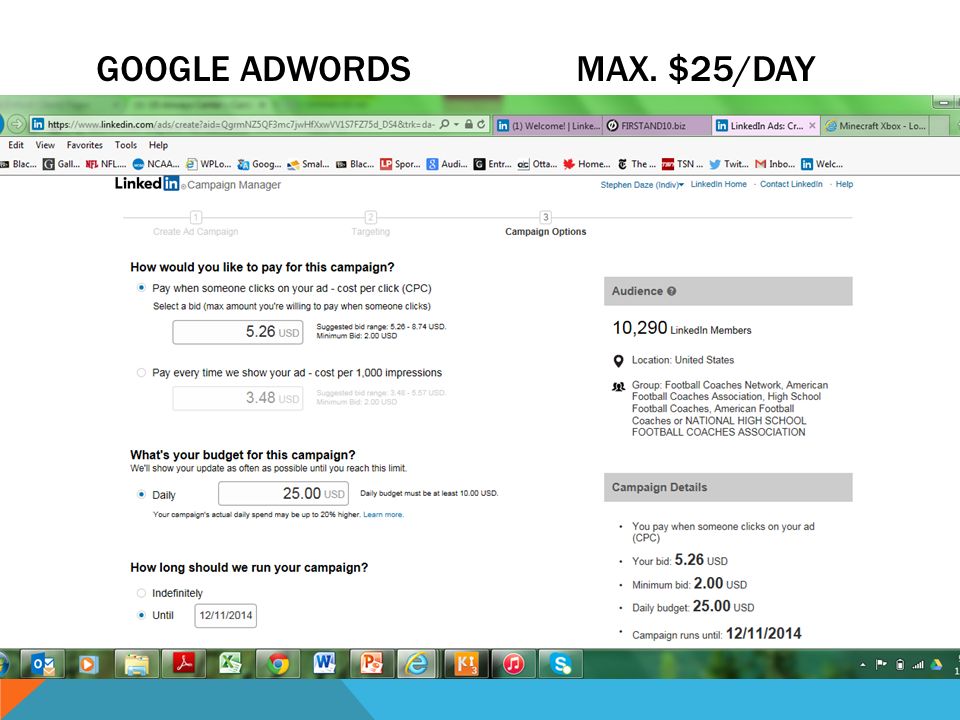Close the LinkedIn Ads tab
The width and height of the screenshot is (960, 720).
click(812, 126)
